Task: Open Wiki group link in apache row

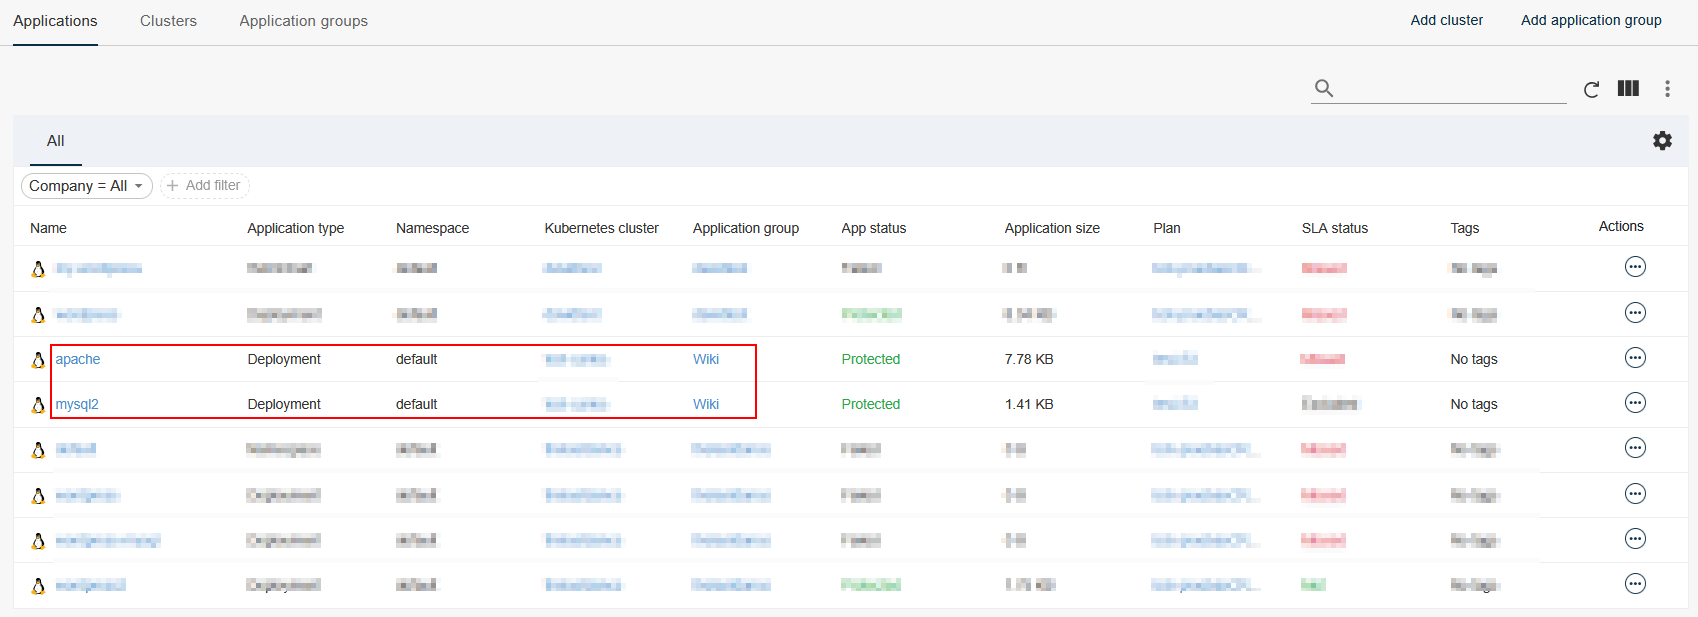Action: (x=705, y=359)
